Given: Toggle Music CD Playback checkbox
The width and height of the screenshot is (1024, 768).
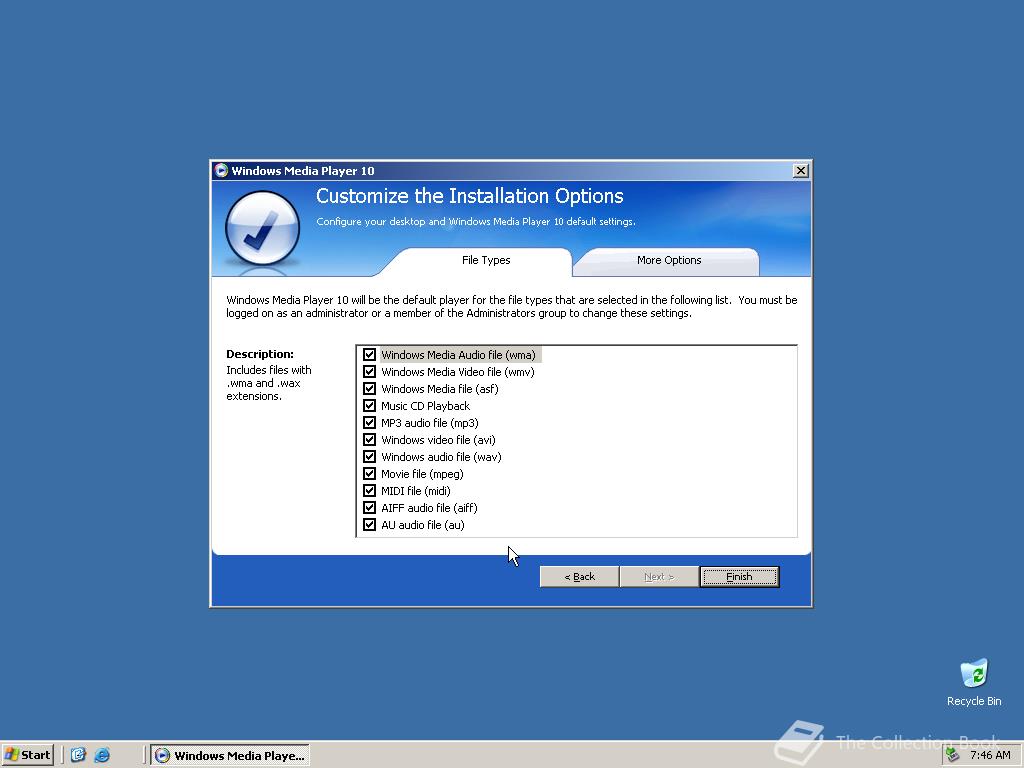Looking at the screenshot, I should tap(369, 406).
